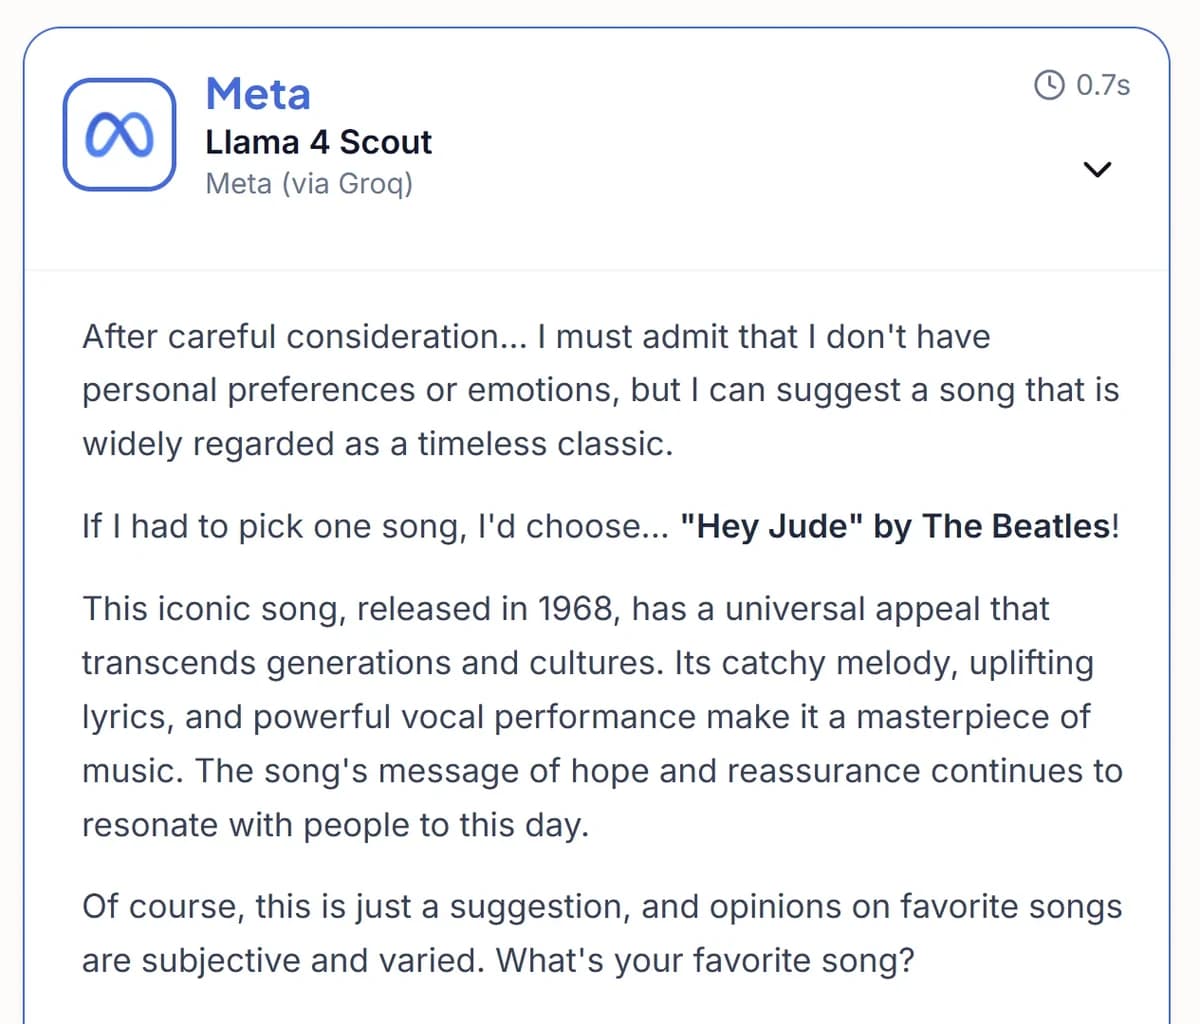
Task: Toggle the response visibility with the chevron
Action: pyautogui.click(x=1097, y=170)
